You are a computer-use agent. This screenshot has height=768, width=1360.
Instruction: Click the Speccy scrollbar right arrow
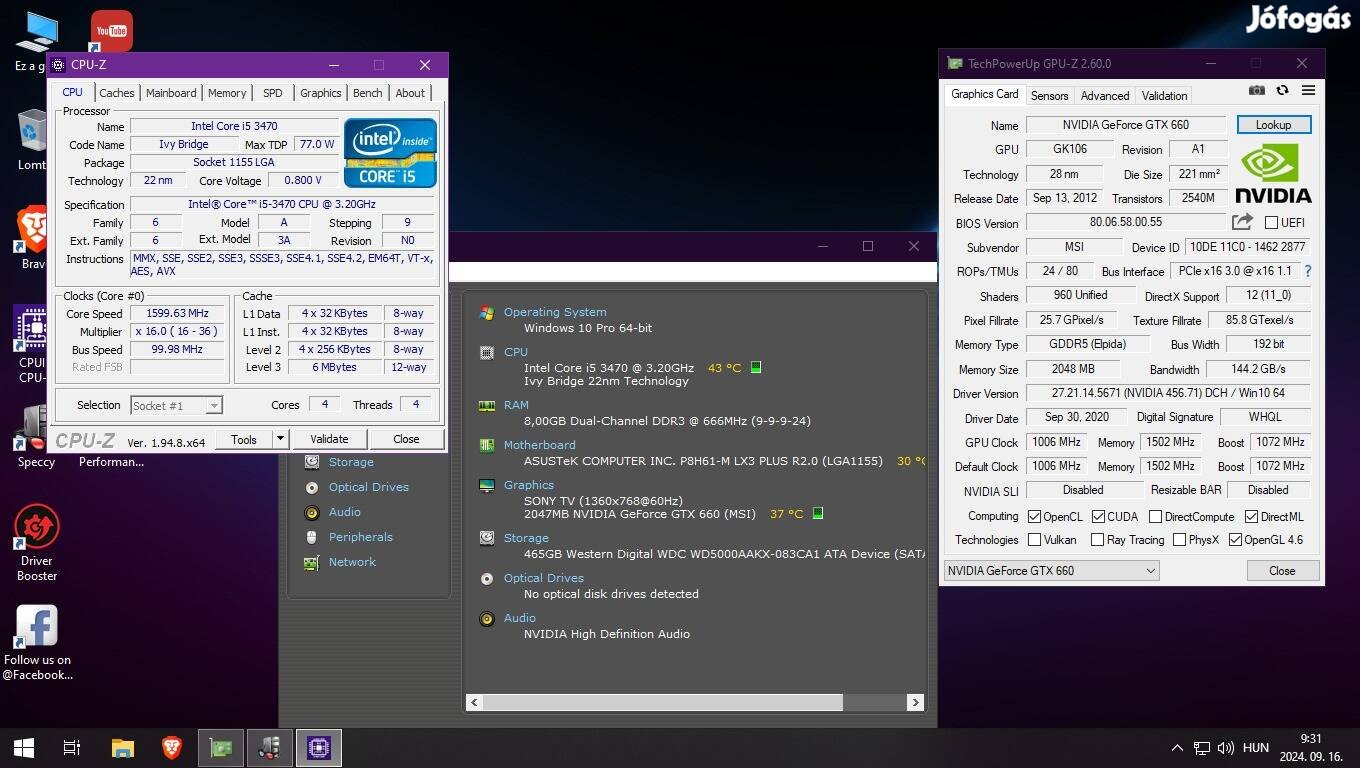click(x=915, y=703)
